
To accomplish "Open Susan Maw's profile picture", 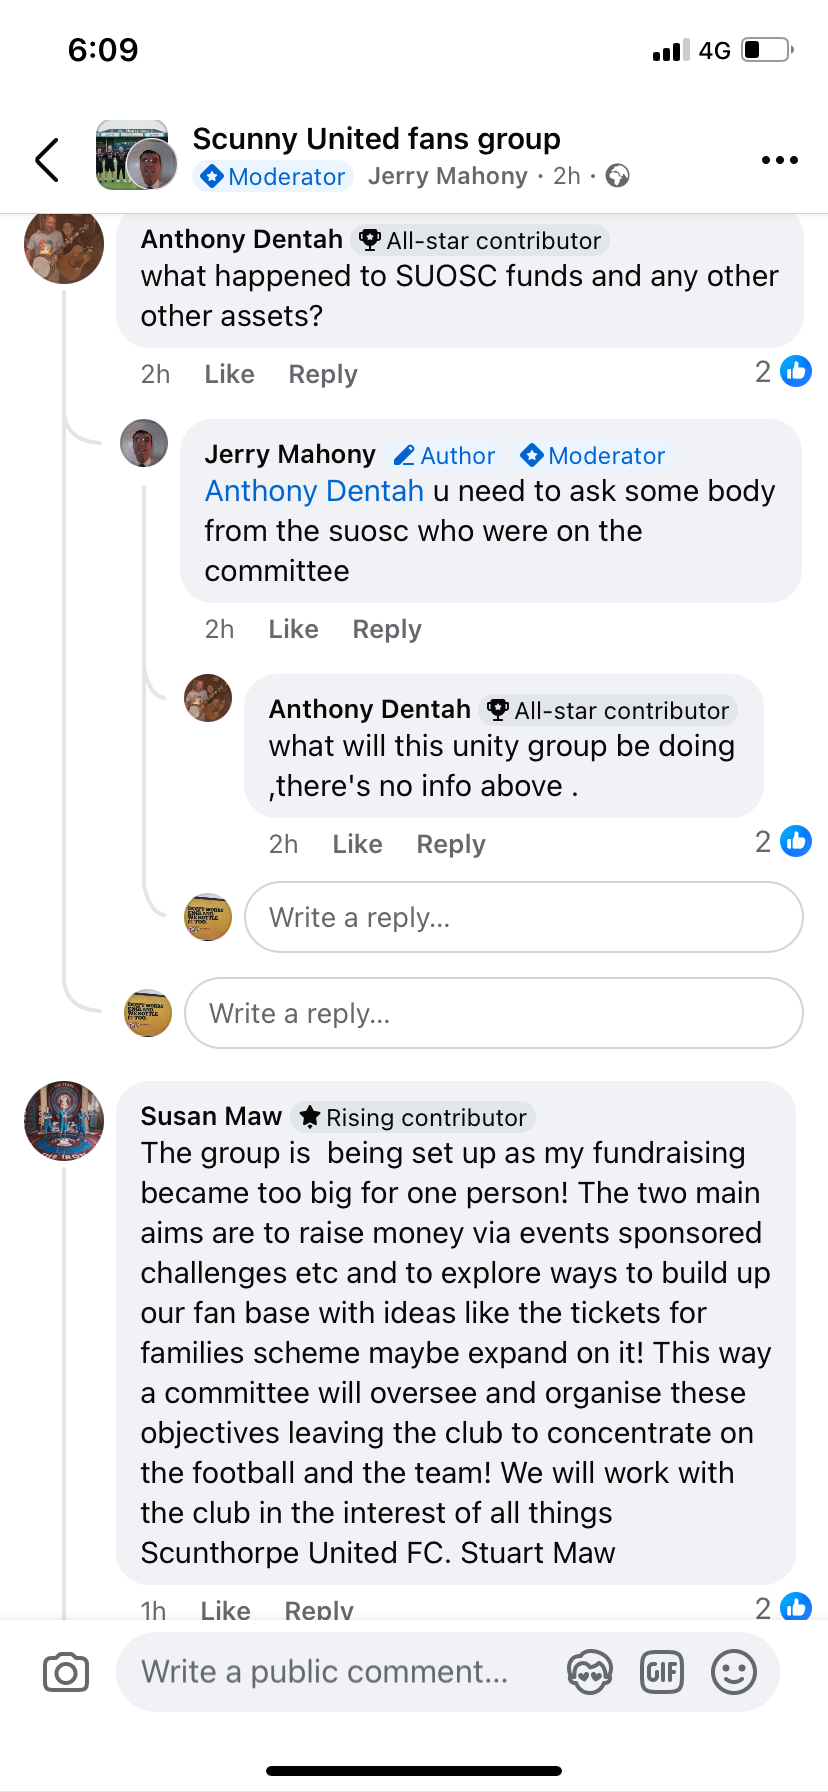I will pos(64,1120).
